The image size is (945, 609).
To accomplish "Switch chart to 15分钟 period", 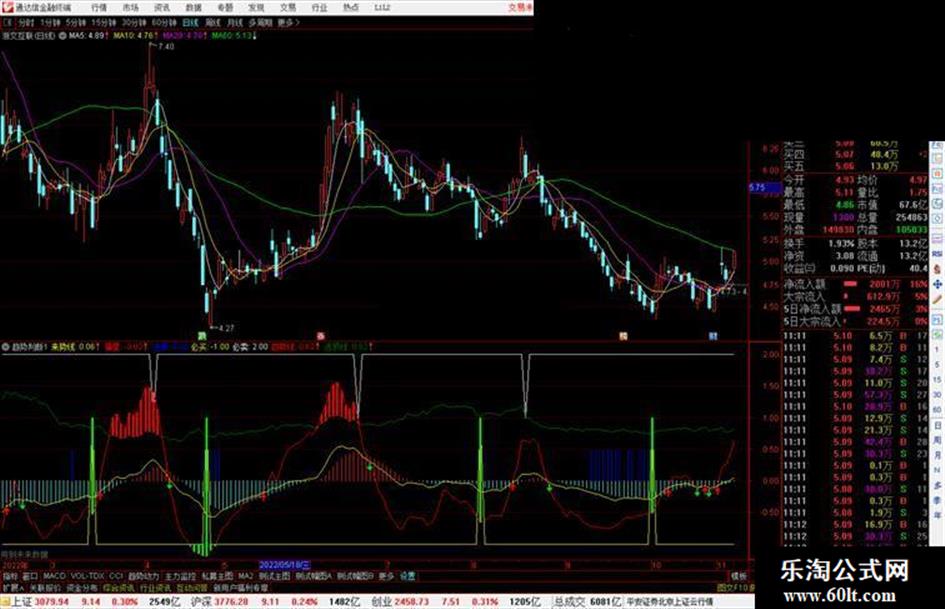I will (104, 23).
